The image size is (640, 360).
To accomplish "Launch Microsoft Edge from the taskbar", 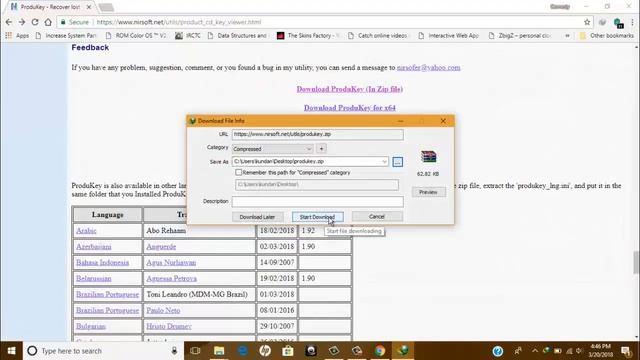I will tap(242, 351).
